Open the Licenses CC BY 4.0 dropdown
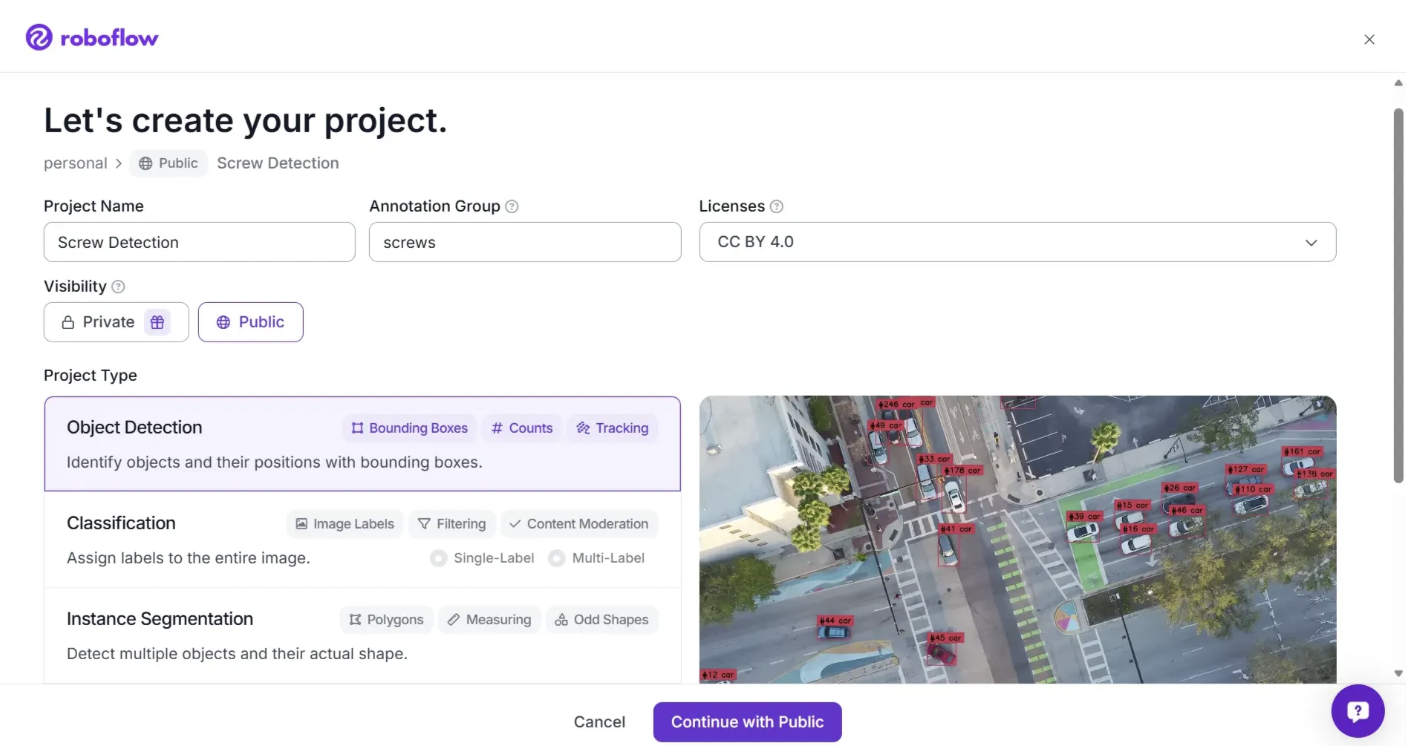Viewport: 1406px width, 754px height. pyautogui.click(x=1017, y=242)
